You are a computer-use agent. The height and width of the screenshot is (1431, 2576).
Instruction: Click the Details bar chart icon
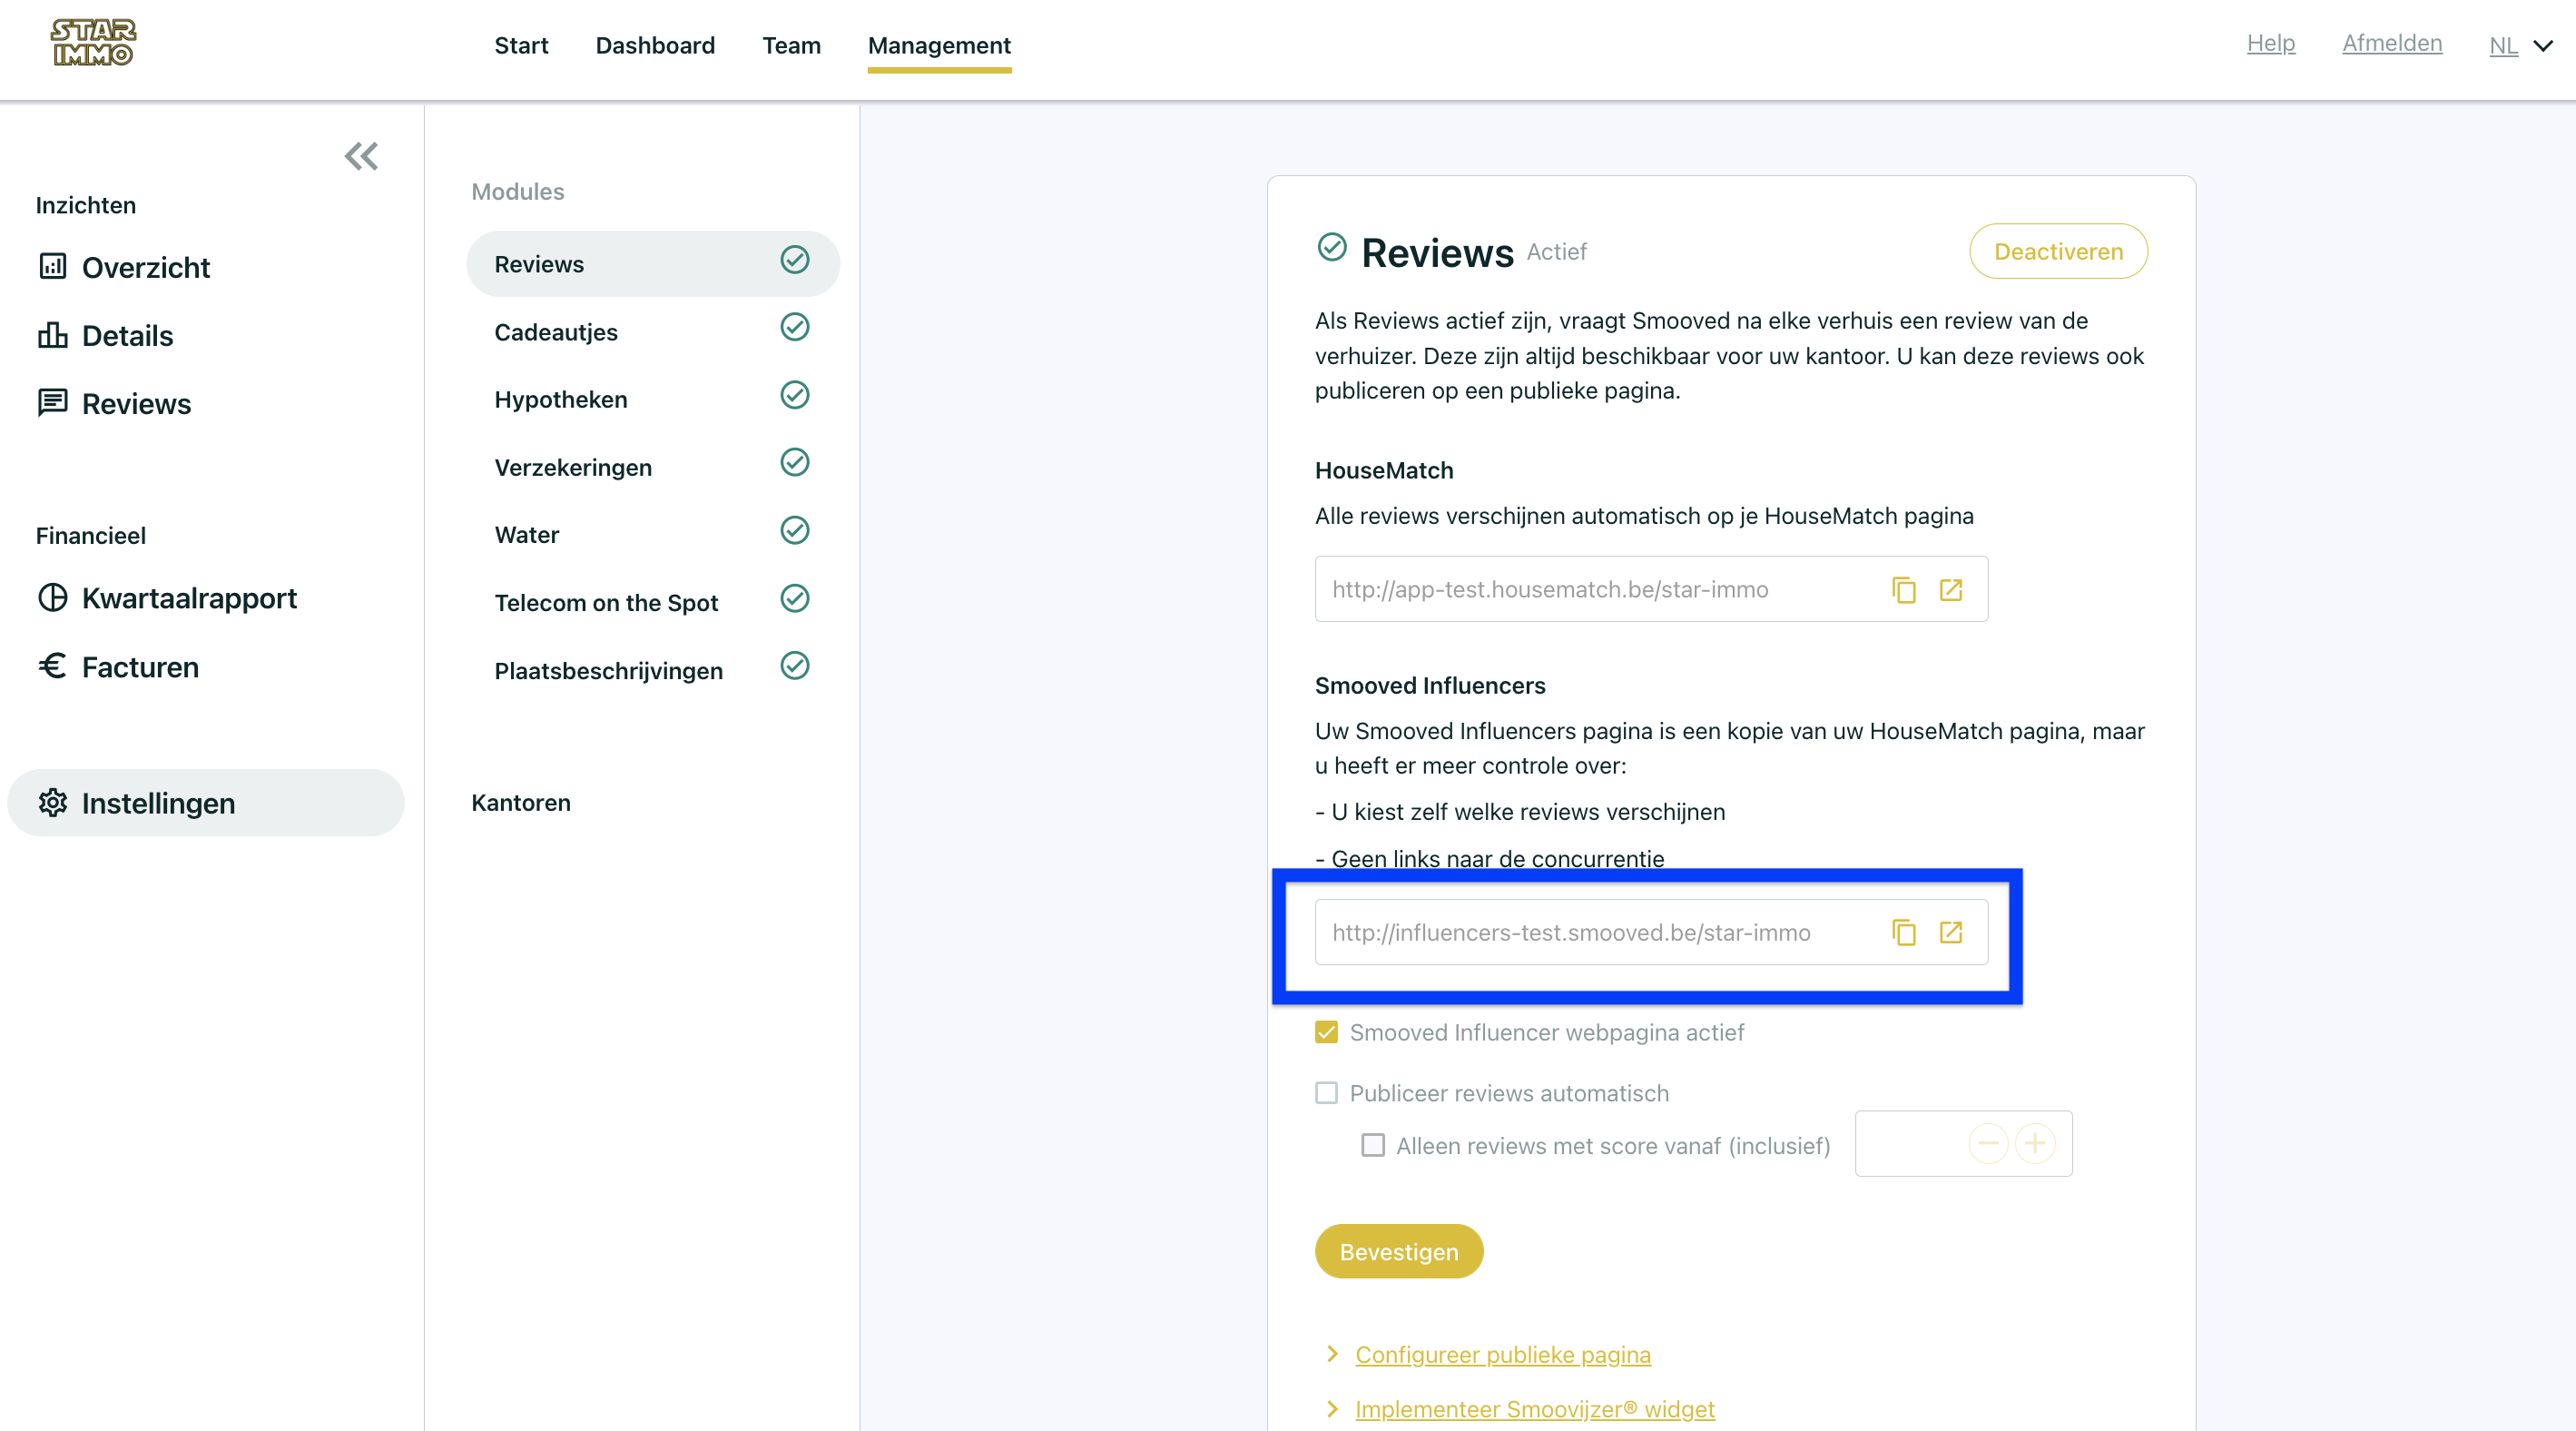52,334
